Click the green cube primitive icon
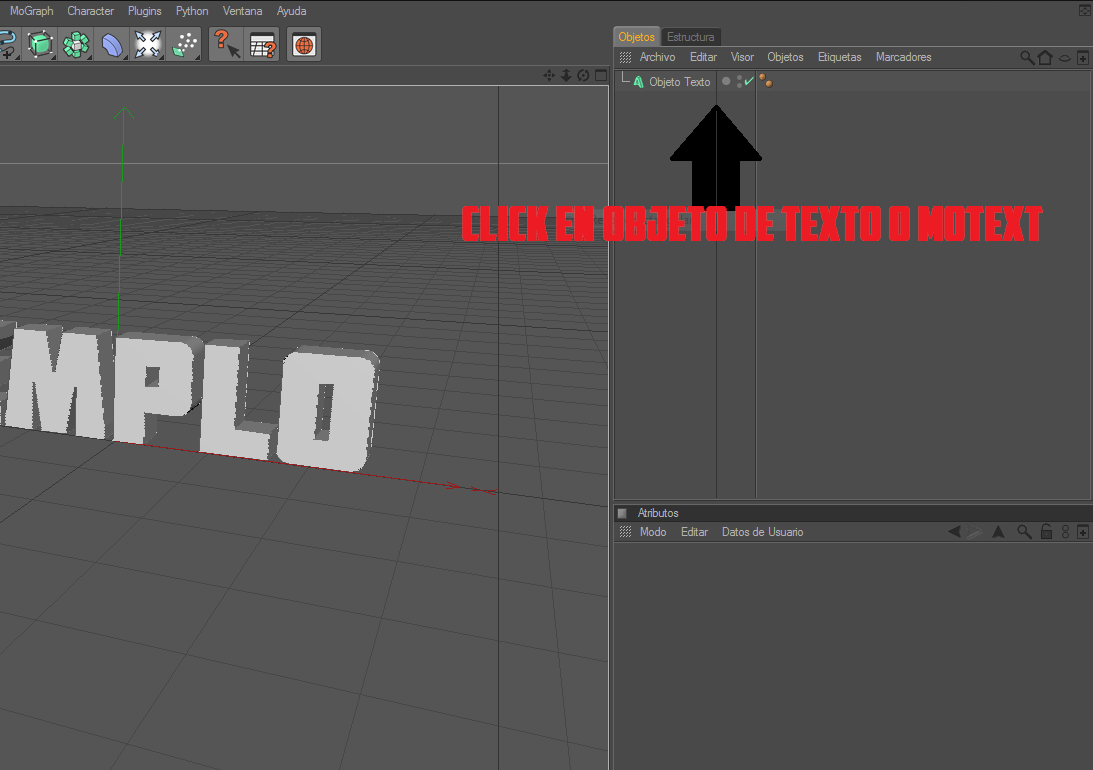 tap(40, 44)
